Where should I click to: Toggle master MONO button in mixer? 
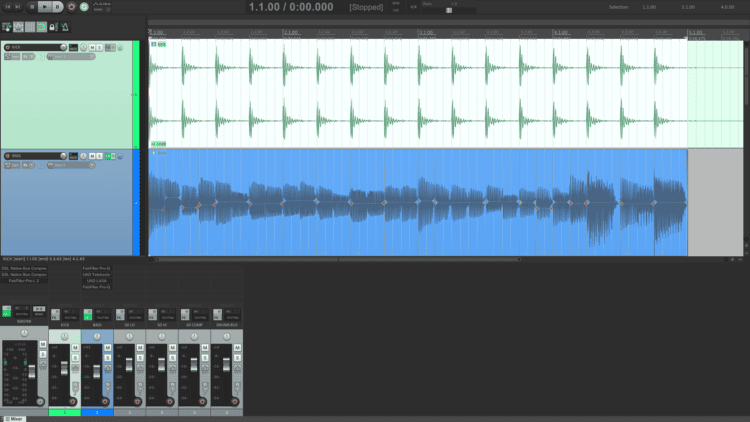[39, 311]
